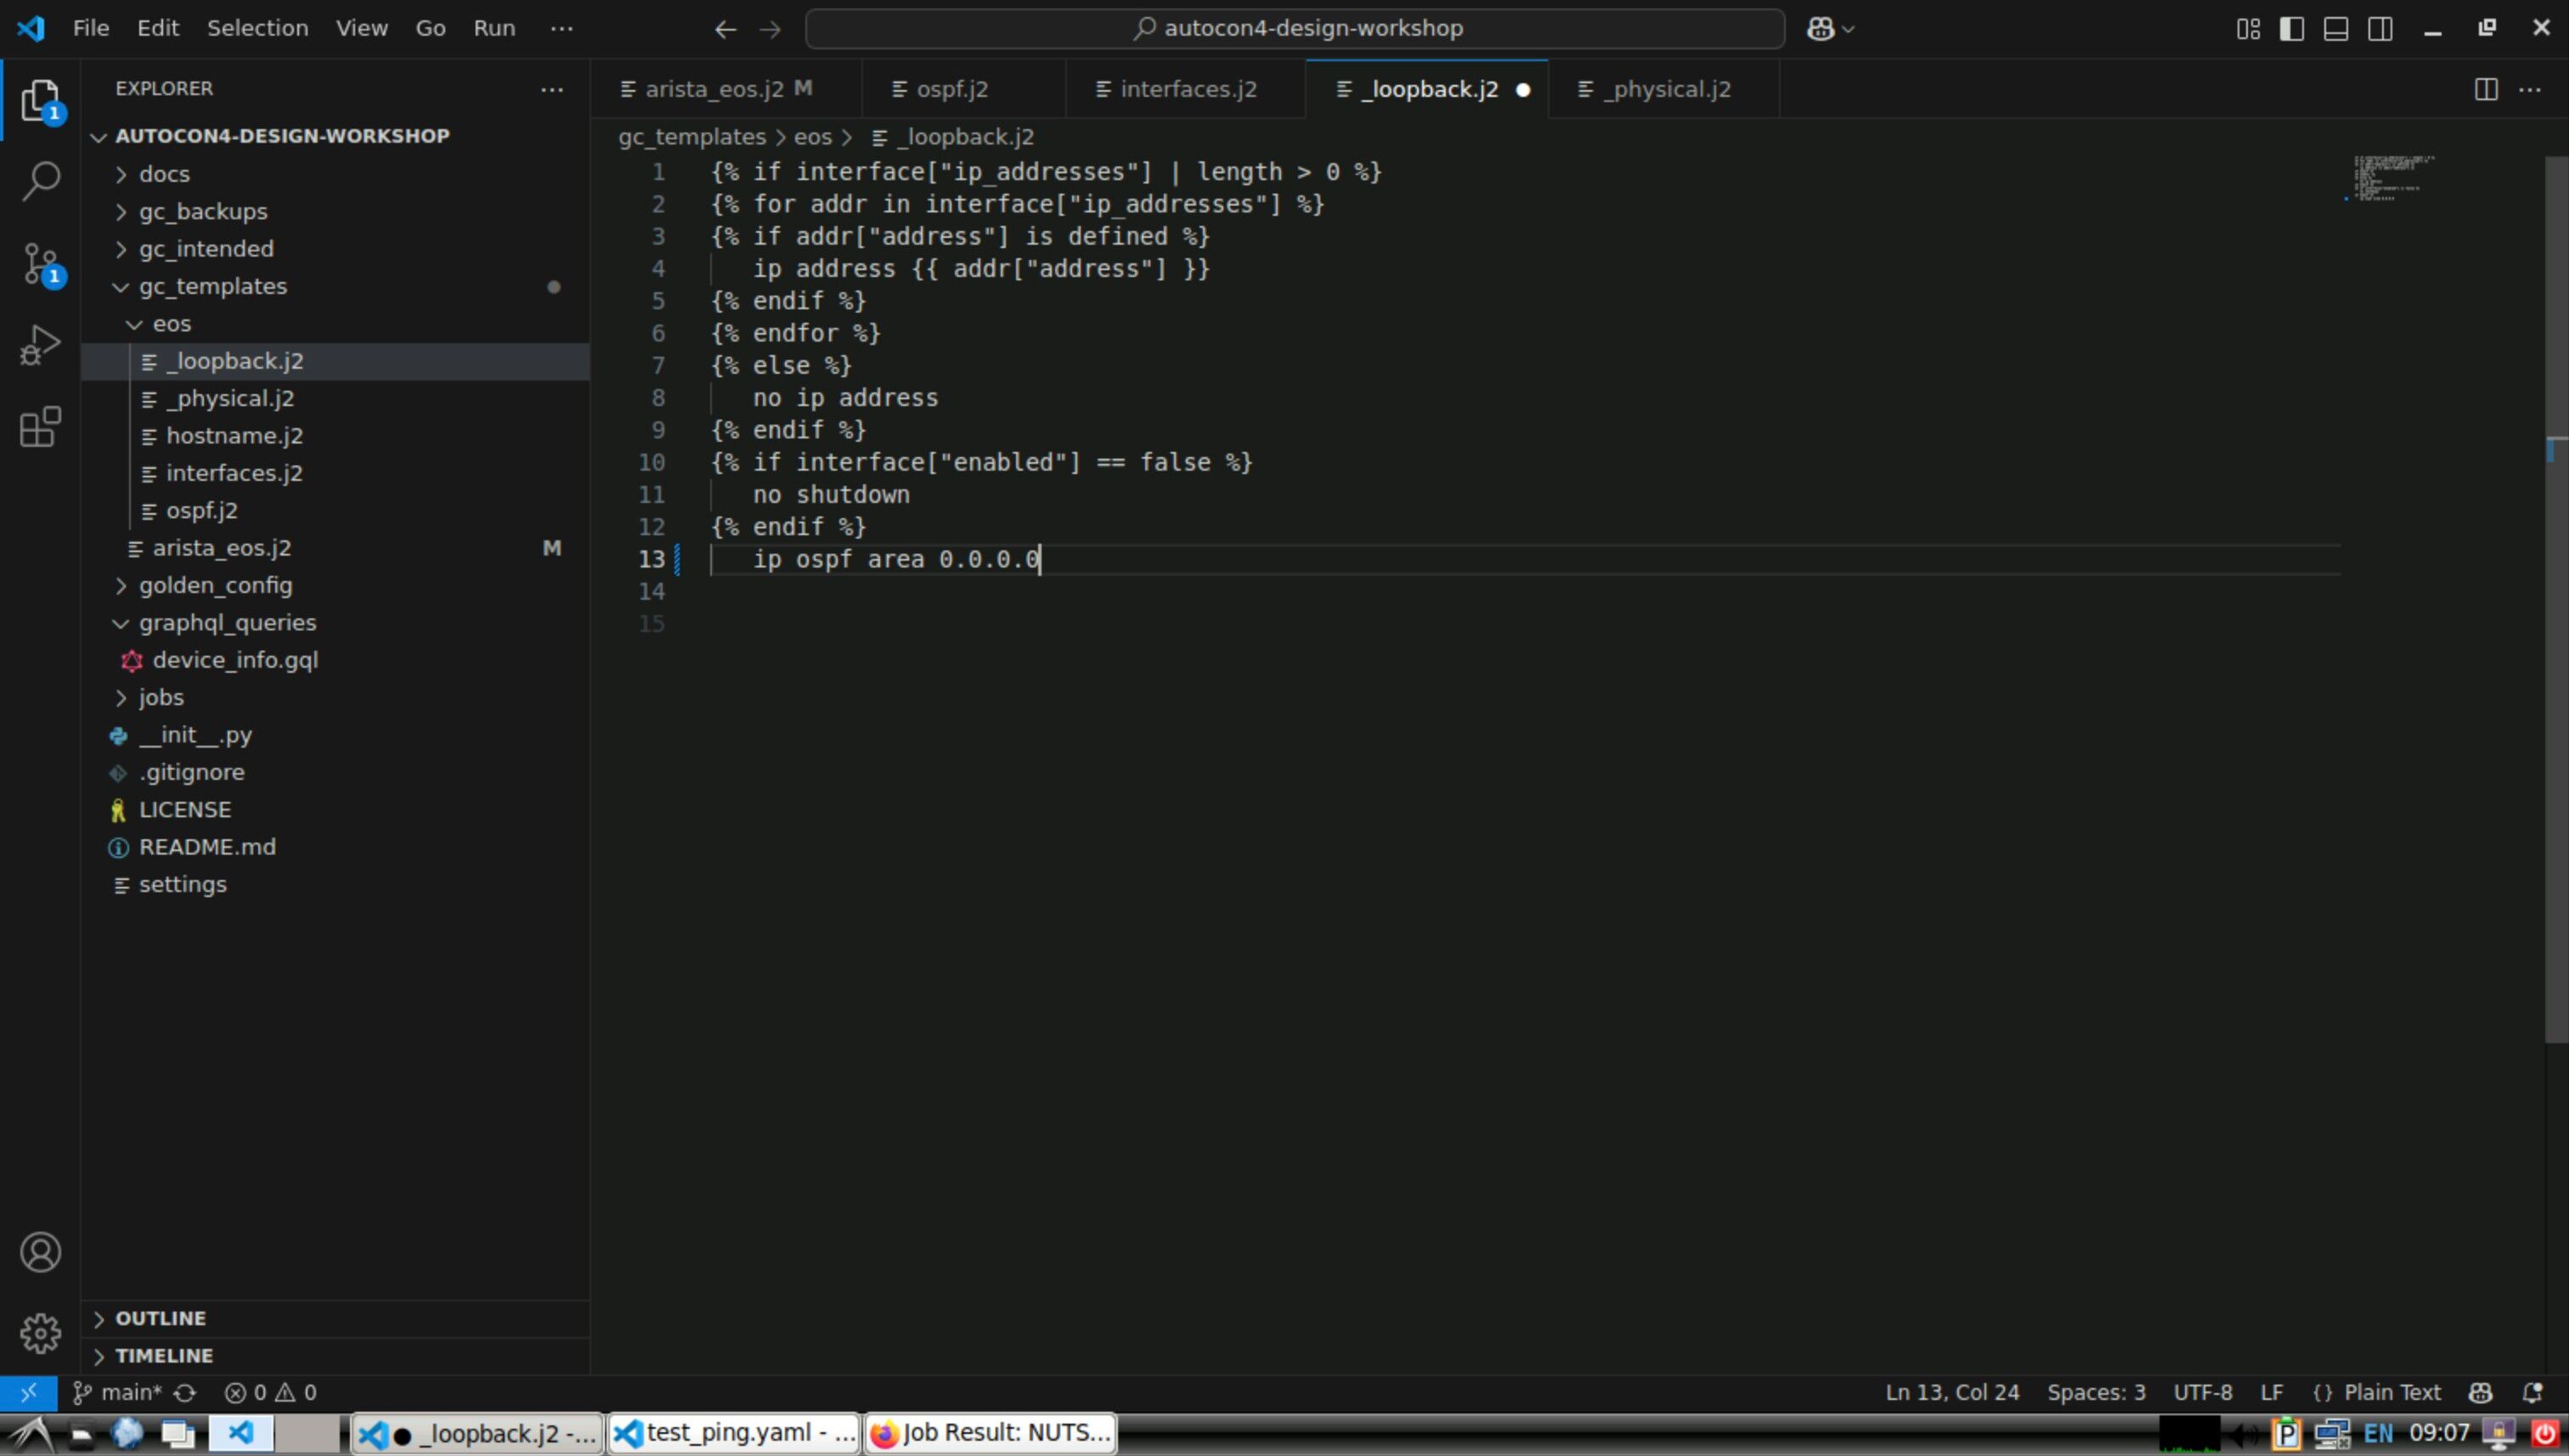Toggle the primary side bar
This screenshot has height=1456, width=2569.
[2292, 29]
